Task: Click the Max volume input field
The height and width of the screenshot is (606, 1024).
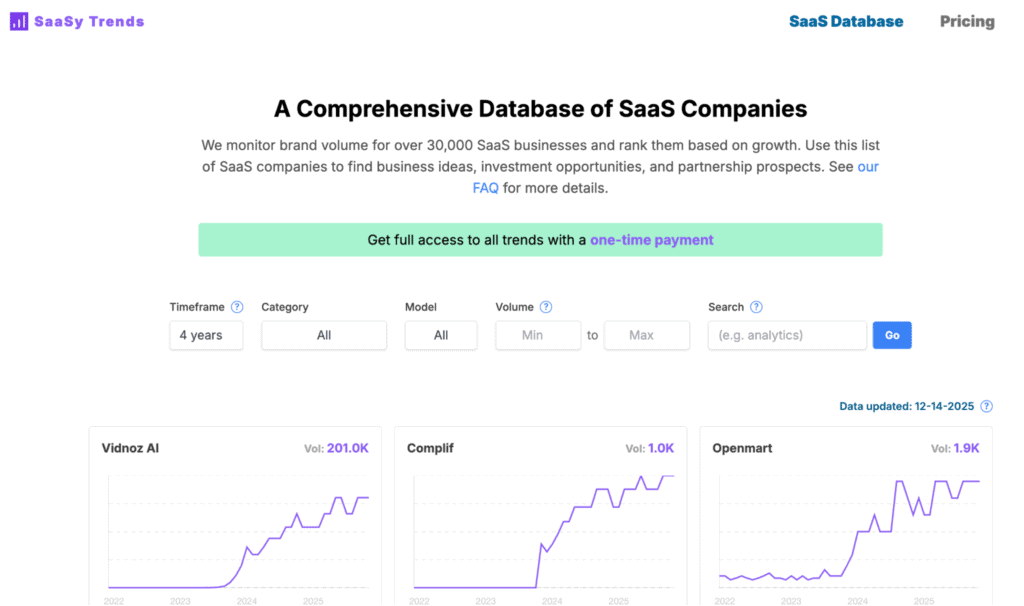Action: pos(646,335)
